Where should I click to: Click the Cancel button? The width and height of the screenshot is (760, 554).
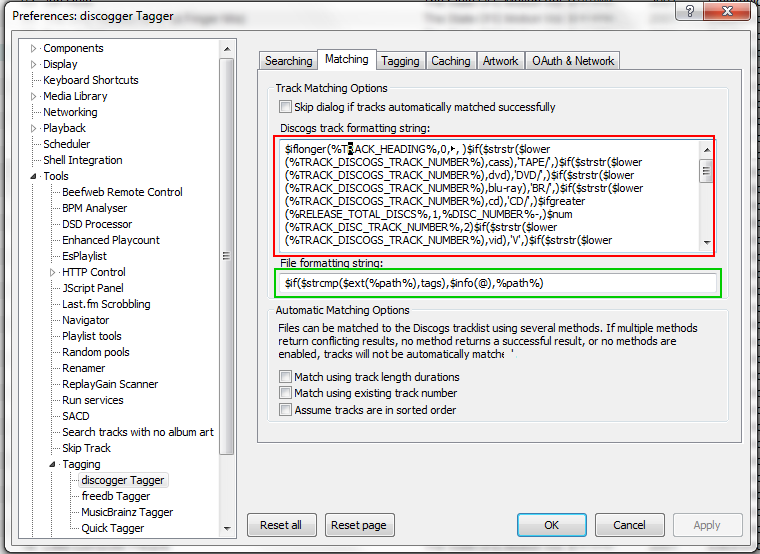[x=629, y=525]
